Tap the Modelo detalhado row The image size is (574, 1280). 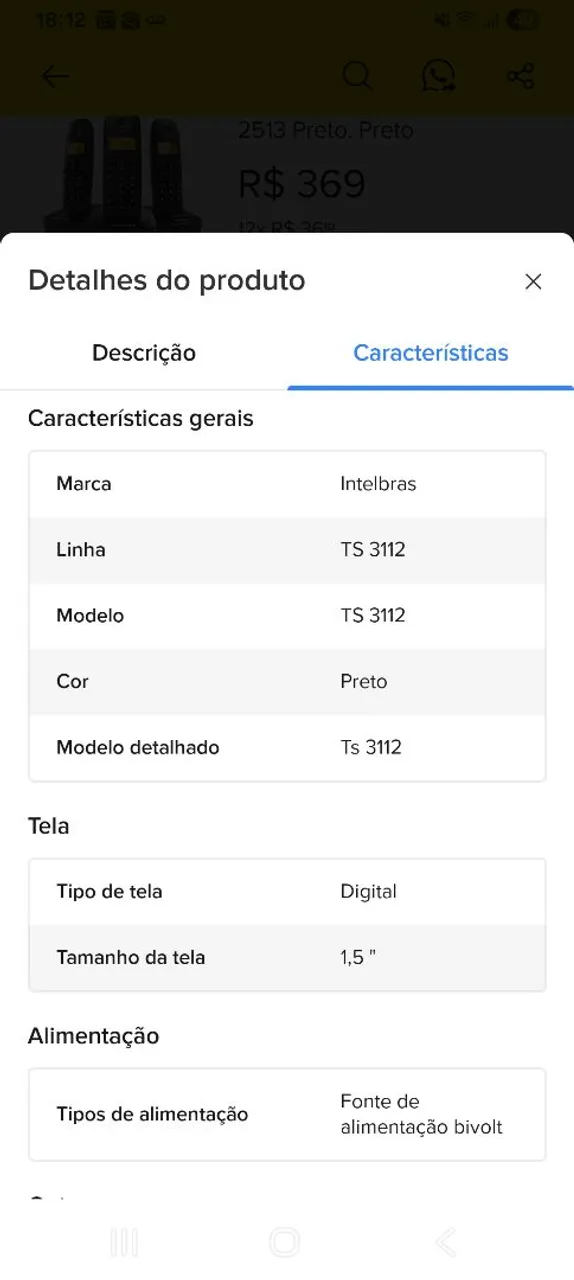point(287,747)
